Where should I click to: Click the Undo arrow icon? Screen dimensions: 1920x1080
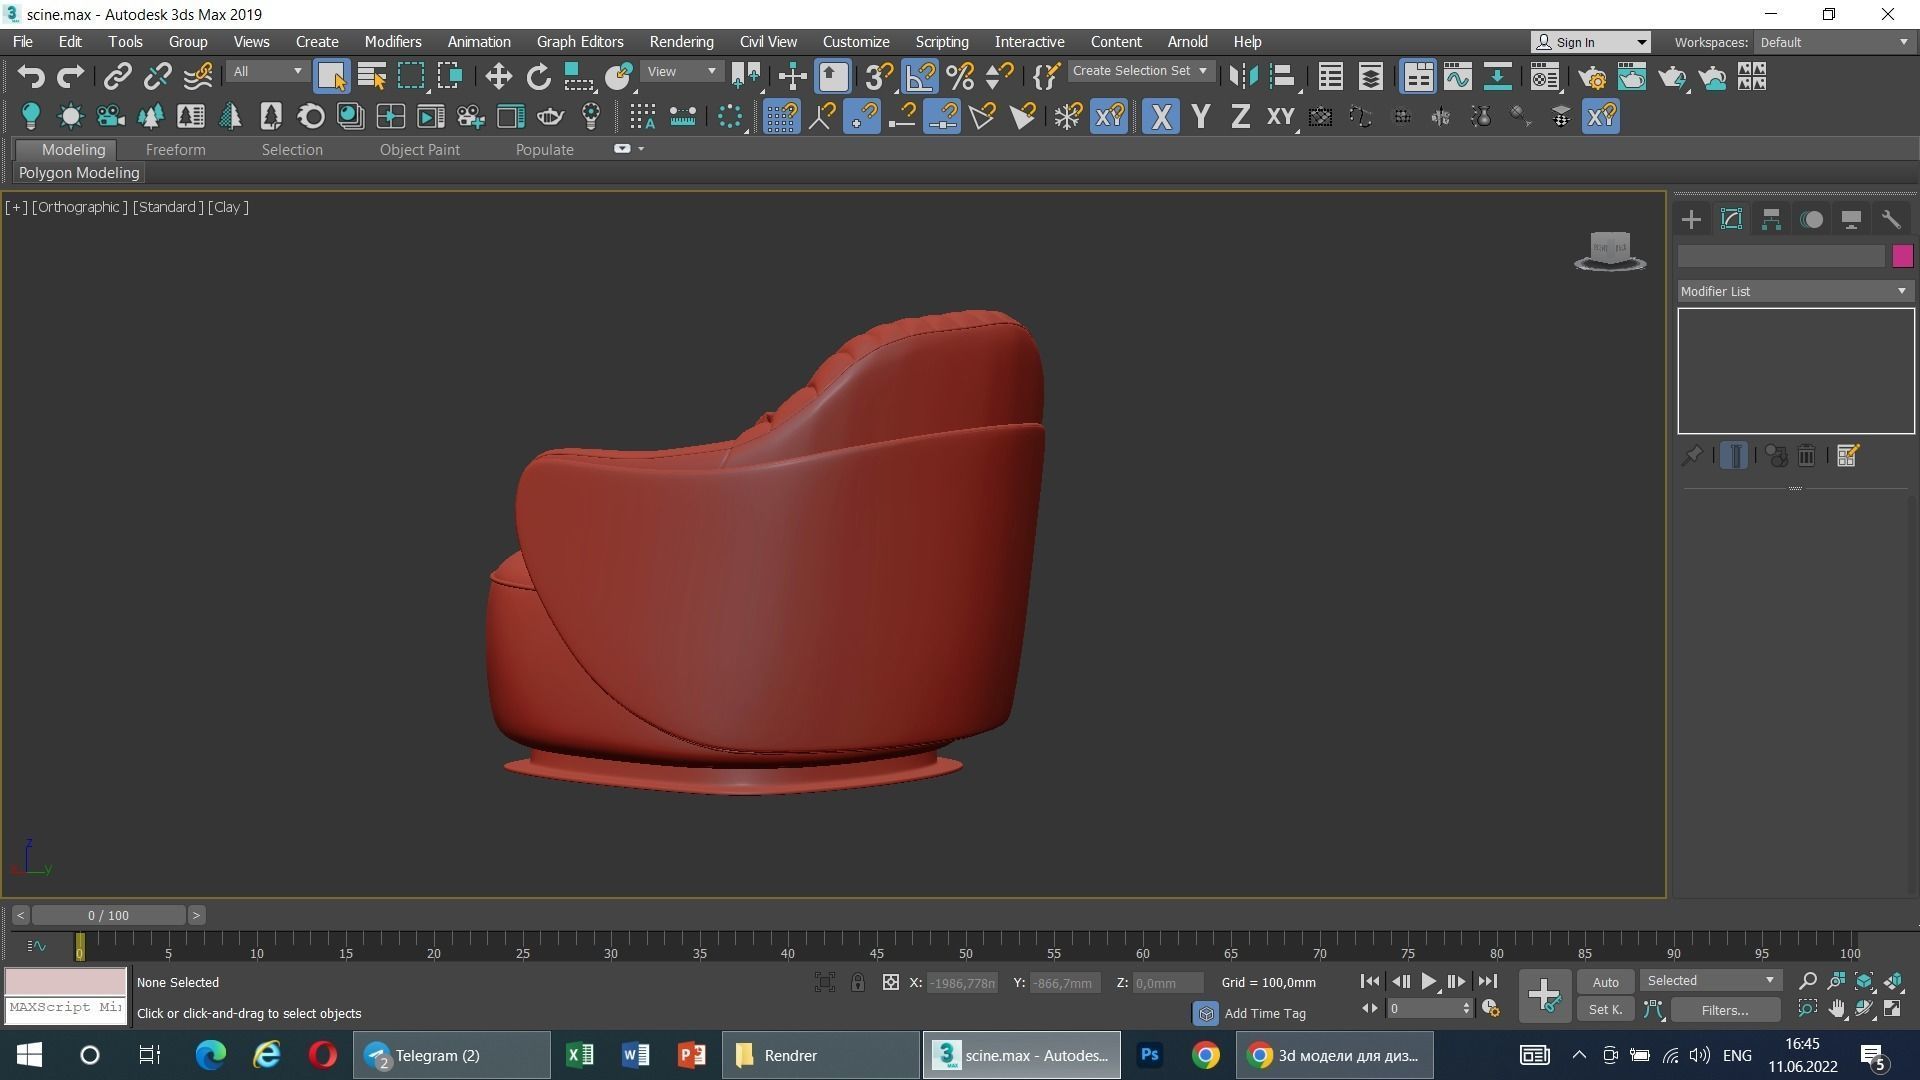(31, 76)
